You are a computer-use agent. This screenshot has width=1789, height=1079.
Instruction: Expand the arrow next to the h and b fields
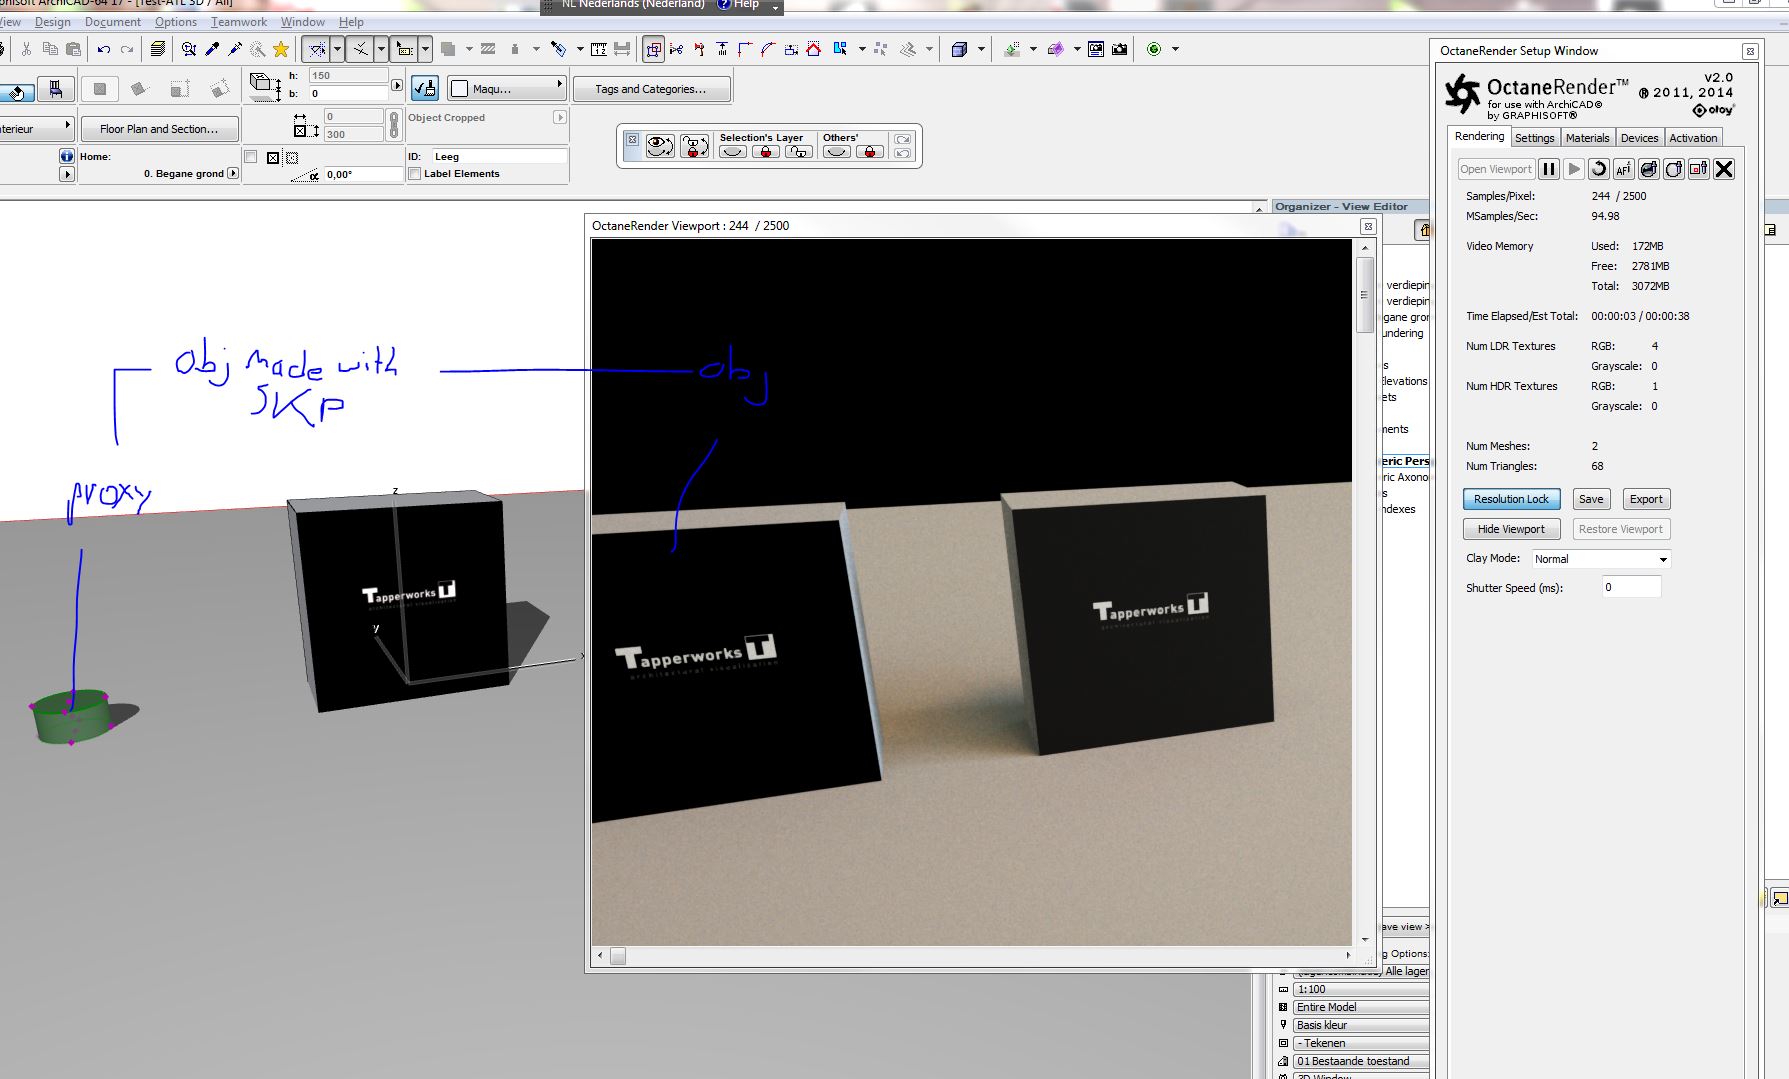point(397,85)
